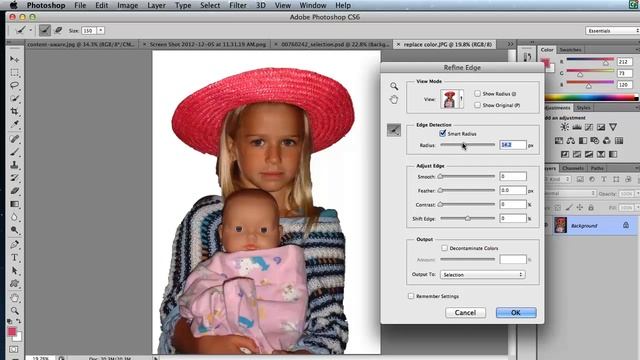Select the Move tool
640x360 pixels.
tap(14, 60)
